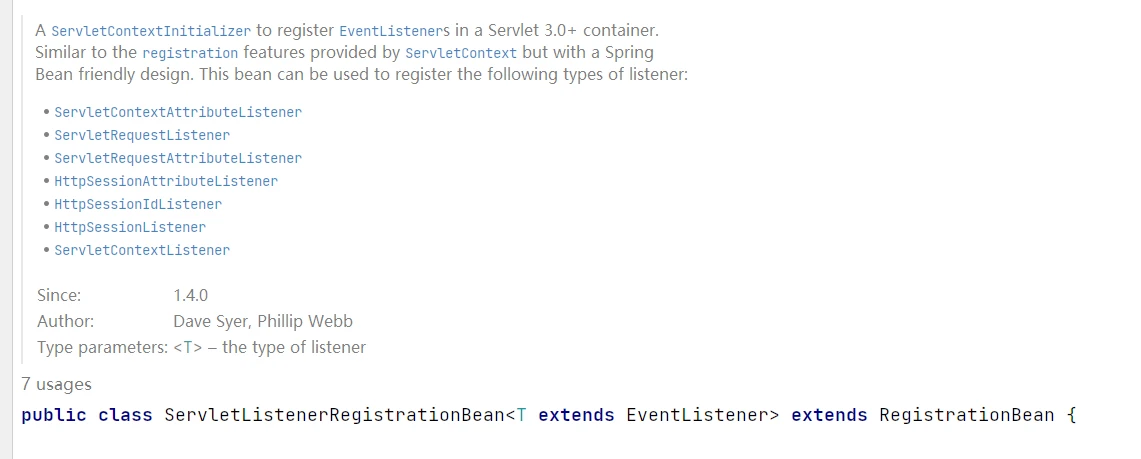Viewport: 1141px width, 459px height.
Task: Follow the registration link
Action: pos(190,53)
